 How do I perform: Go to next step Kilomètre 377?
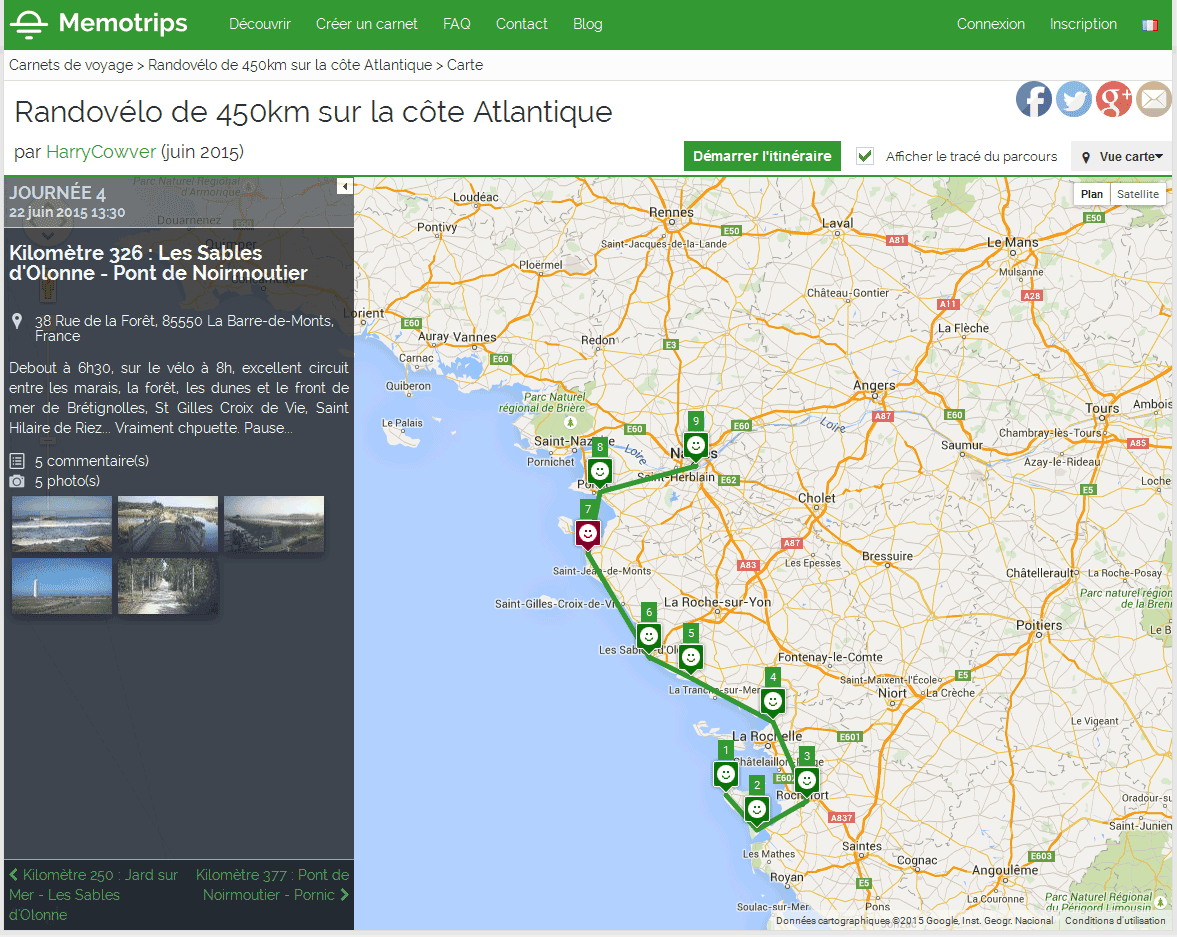pyautogui.click(x=272, y=884)
